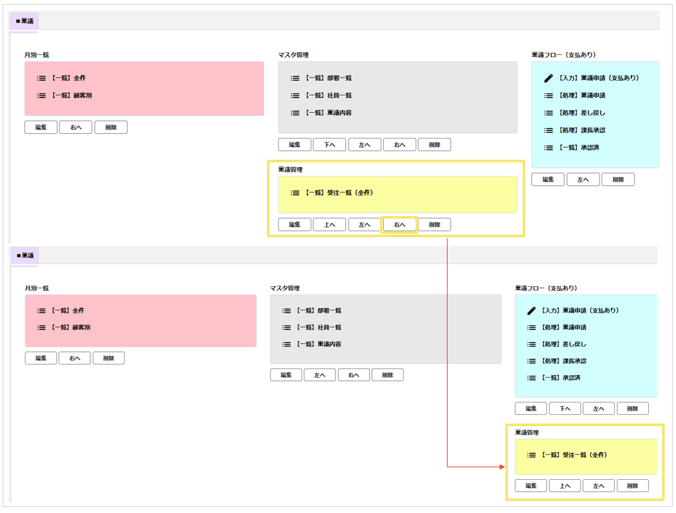The height and width of the screenshot is (513, 676).
Task: Click 右へ under マスタ管理 in lower screen
Action: coord(354,375)
